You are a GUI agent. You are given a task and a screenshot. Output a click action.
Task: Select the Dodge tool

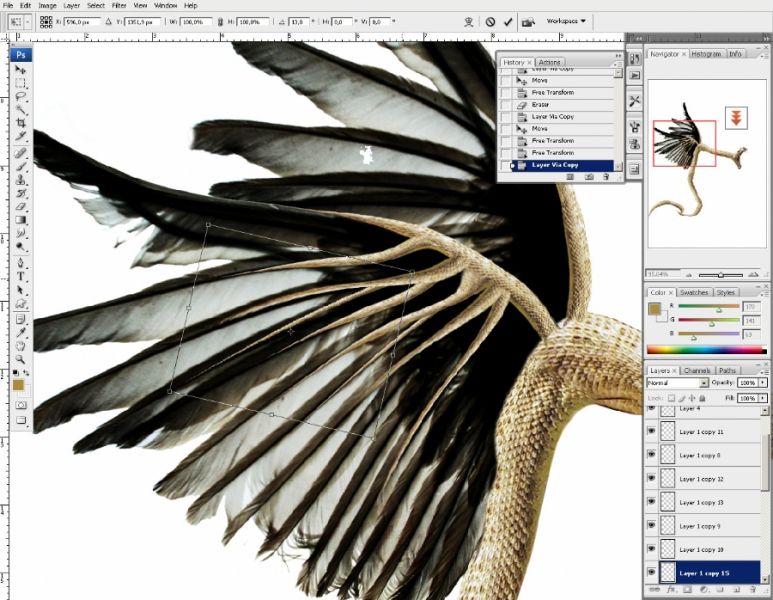pyautogui.click(x=21, y=246)
